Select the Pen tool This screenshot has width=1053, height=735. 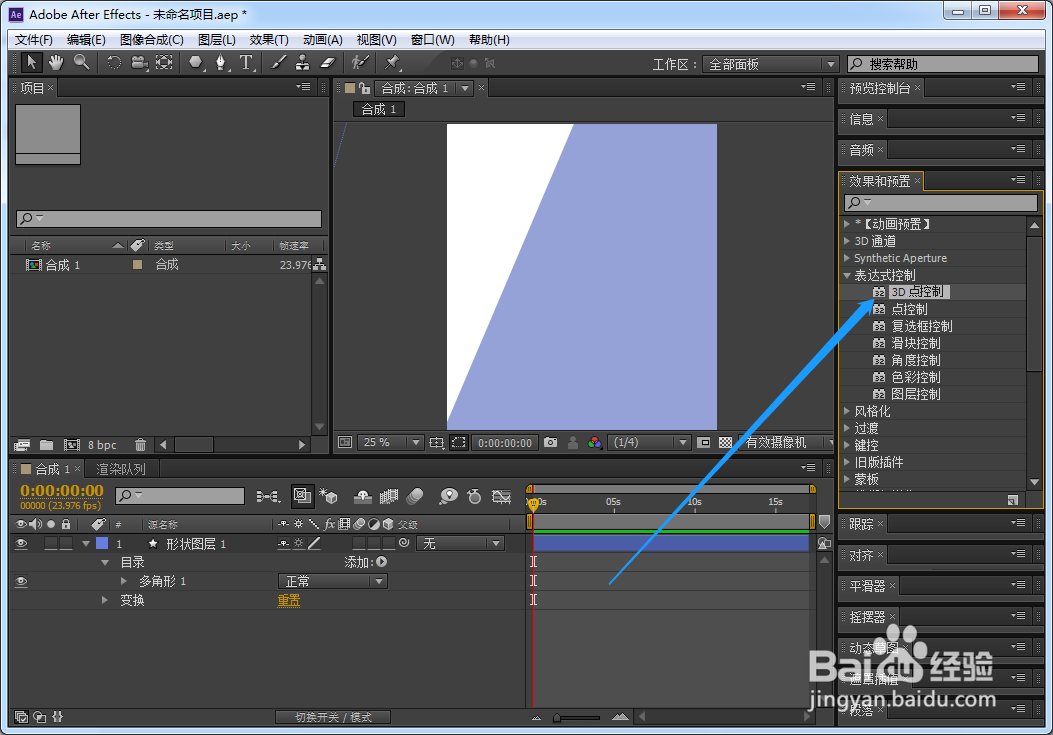[x=220, y=63]
